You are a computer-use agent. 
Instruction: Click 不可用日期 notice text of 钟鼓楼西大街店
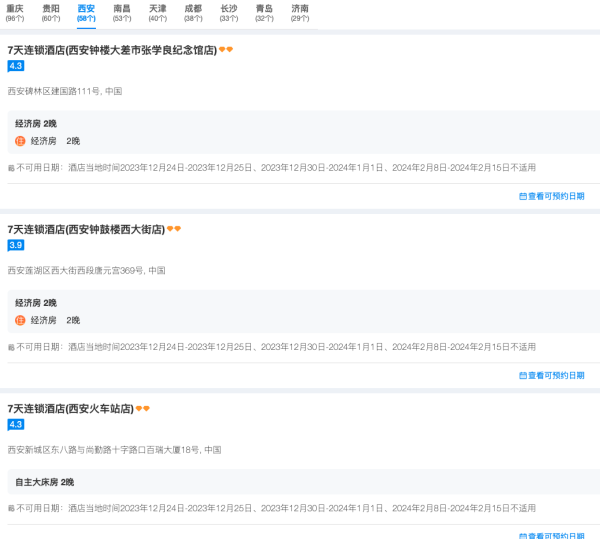[x=276, y=347]
